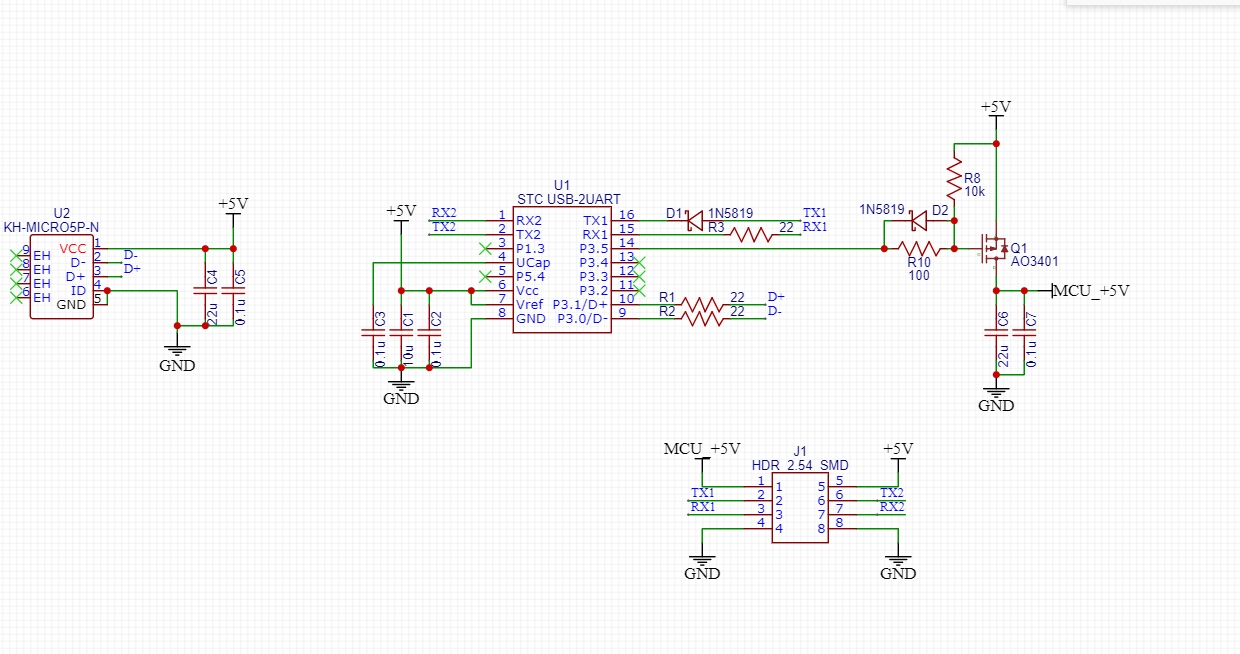Select capacitor C3 symbol
Image resolution: width=1240 pixels, height=654 pixels.
pyautogui.click(x=373, y=331)
